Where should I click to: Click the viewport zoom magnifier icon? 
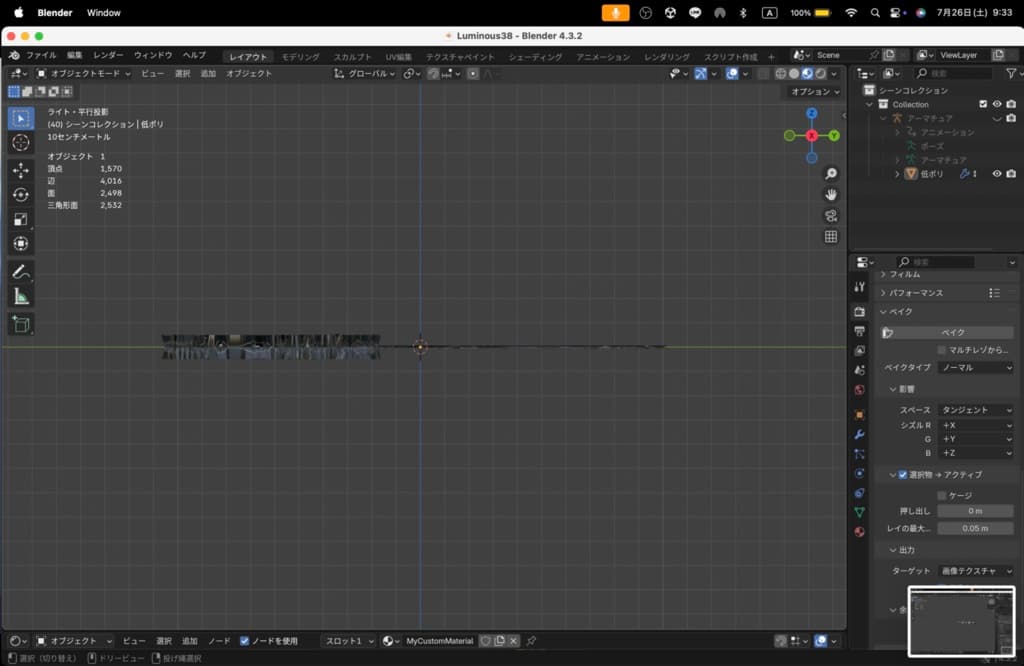tap(830, 174)
